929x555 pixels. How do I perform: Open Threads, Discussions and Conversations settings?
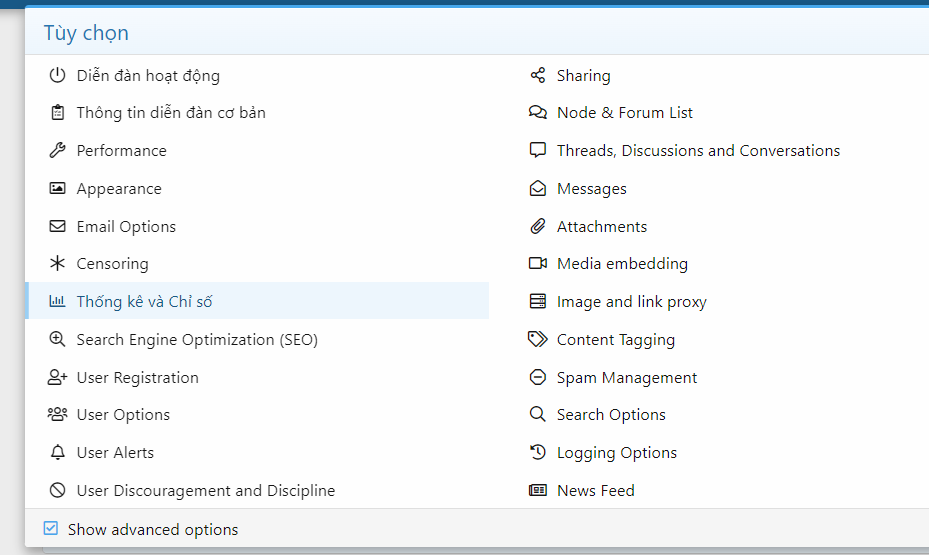coord(698,151)
